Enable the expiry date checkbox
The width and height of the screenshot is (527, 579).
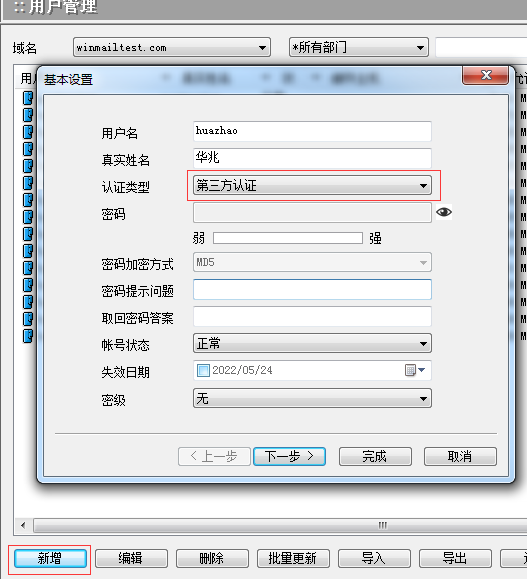click(x=203, y=370)
